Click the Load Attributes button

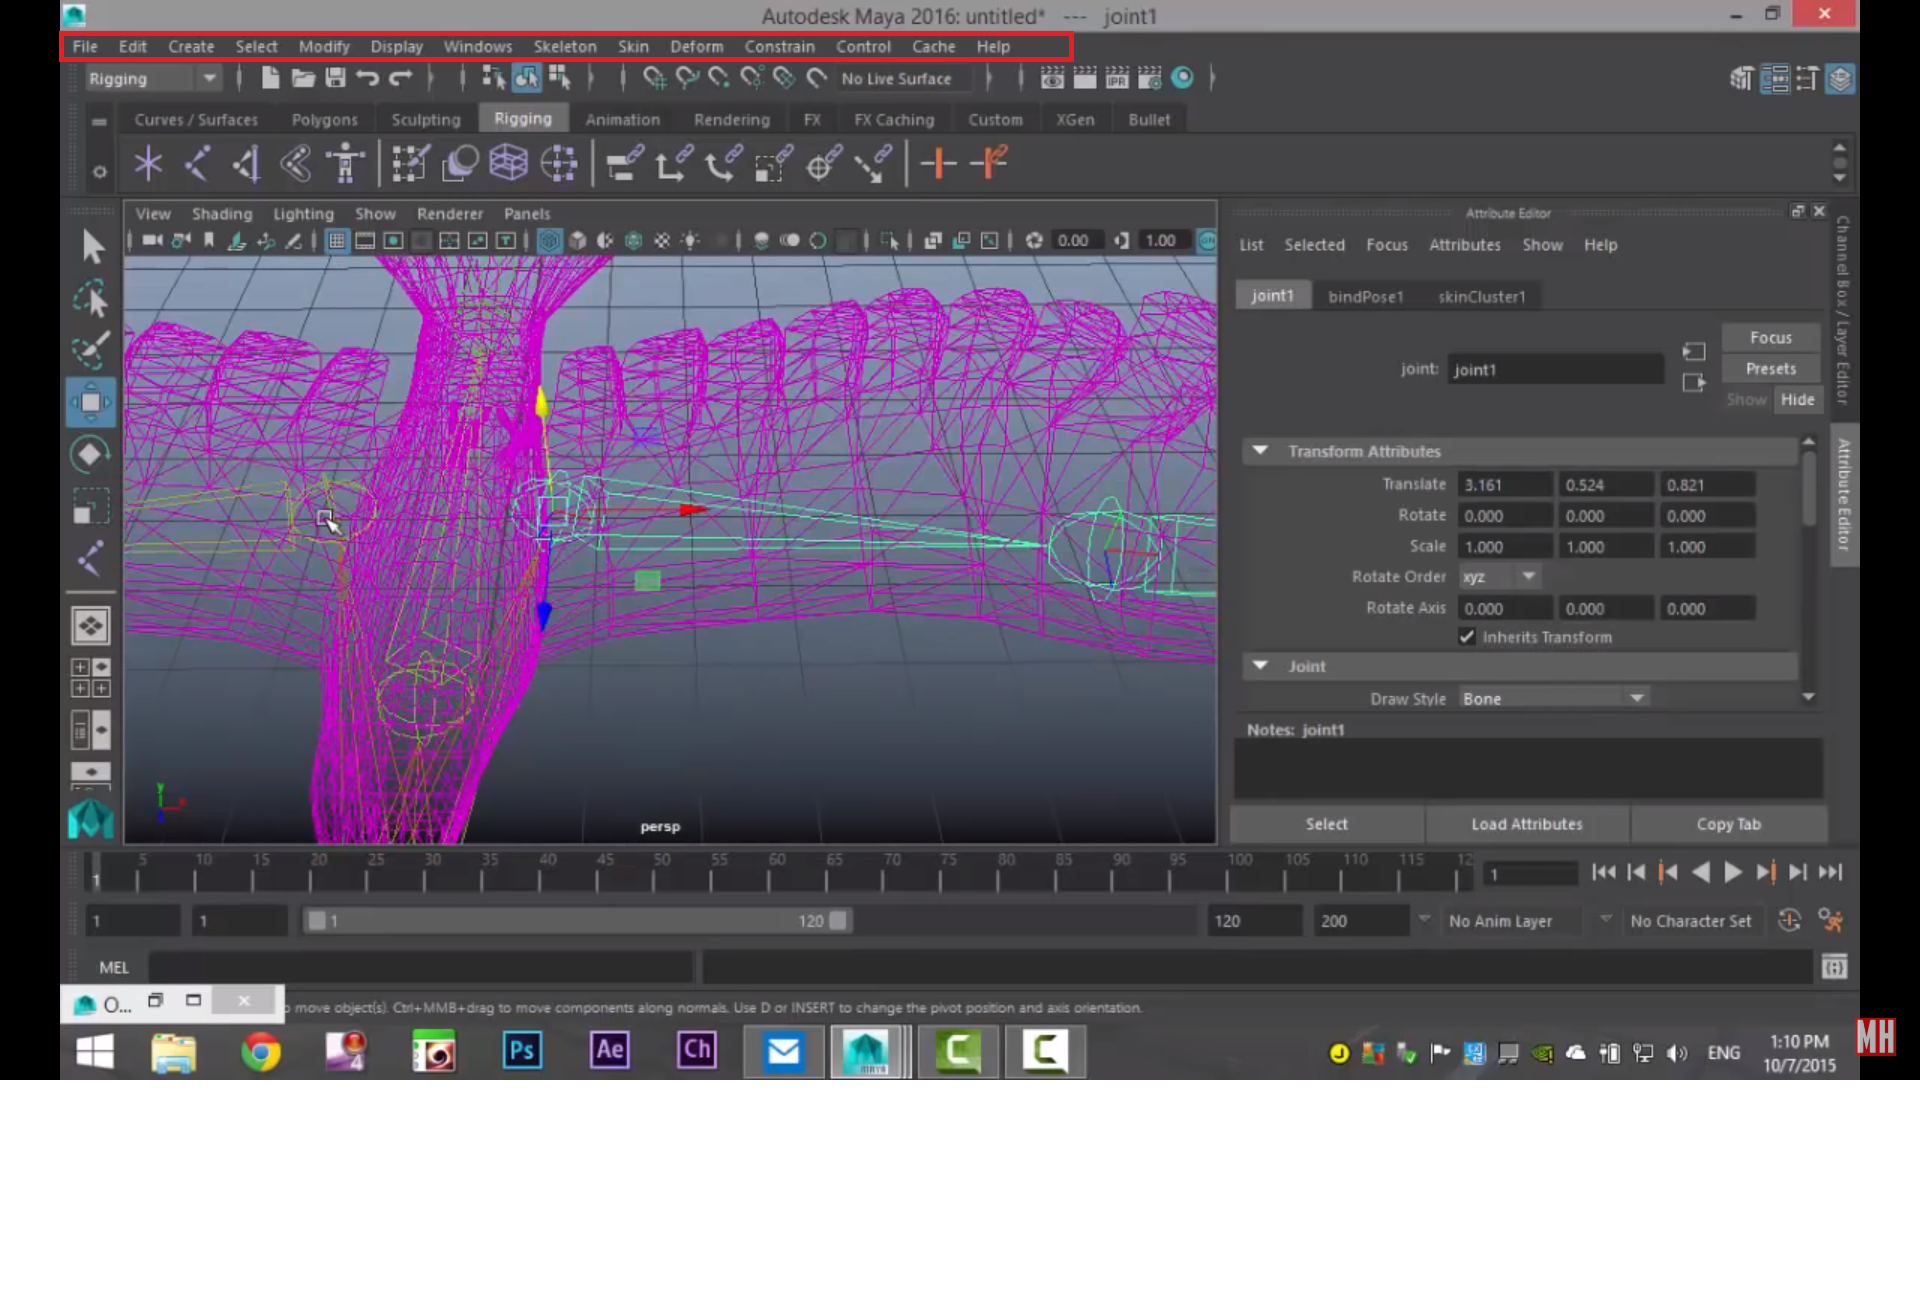(1526, 824)
